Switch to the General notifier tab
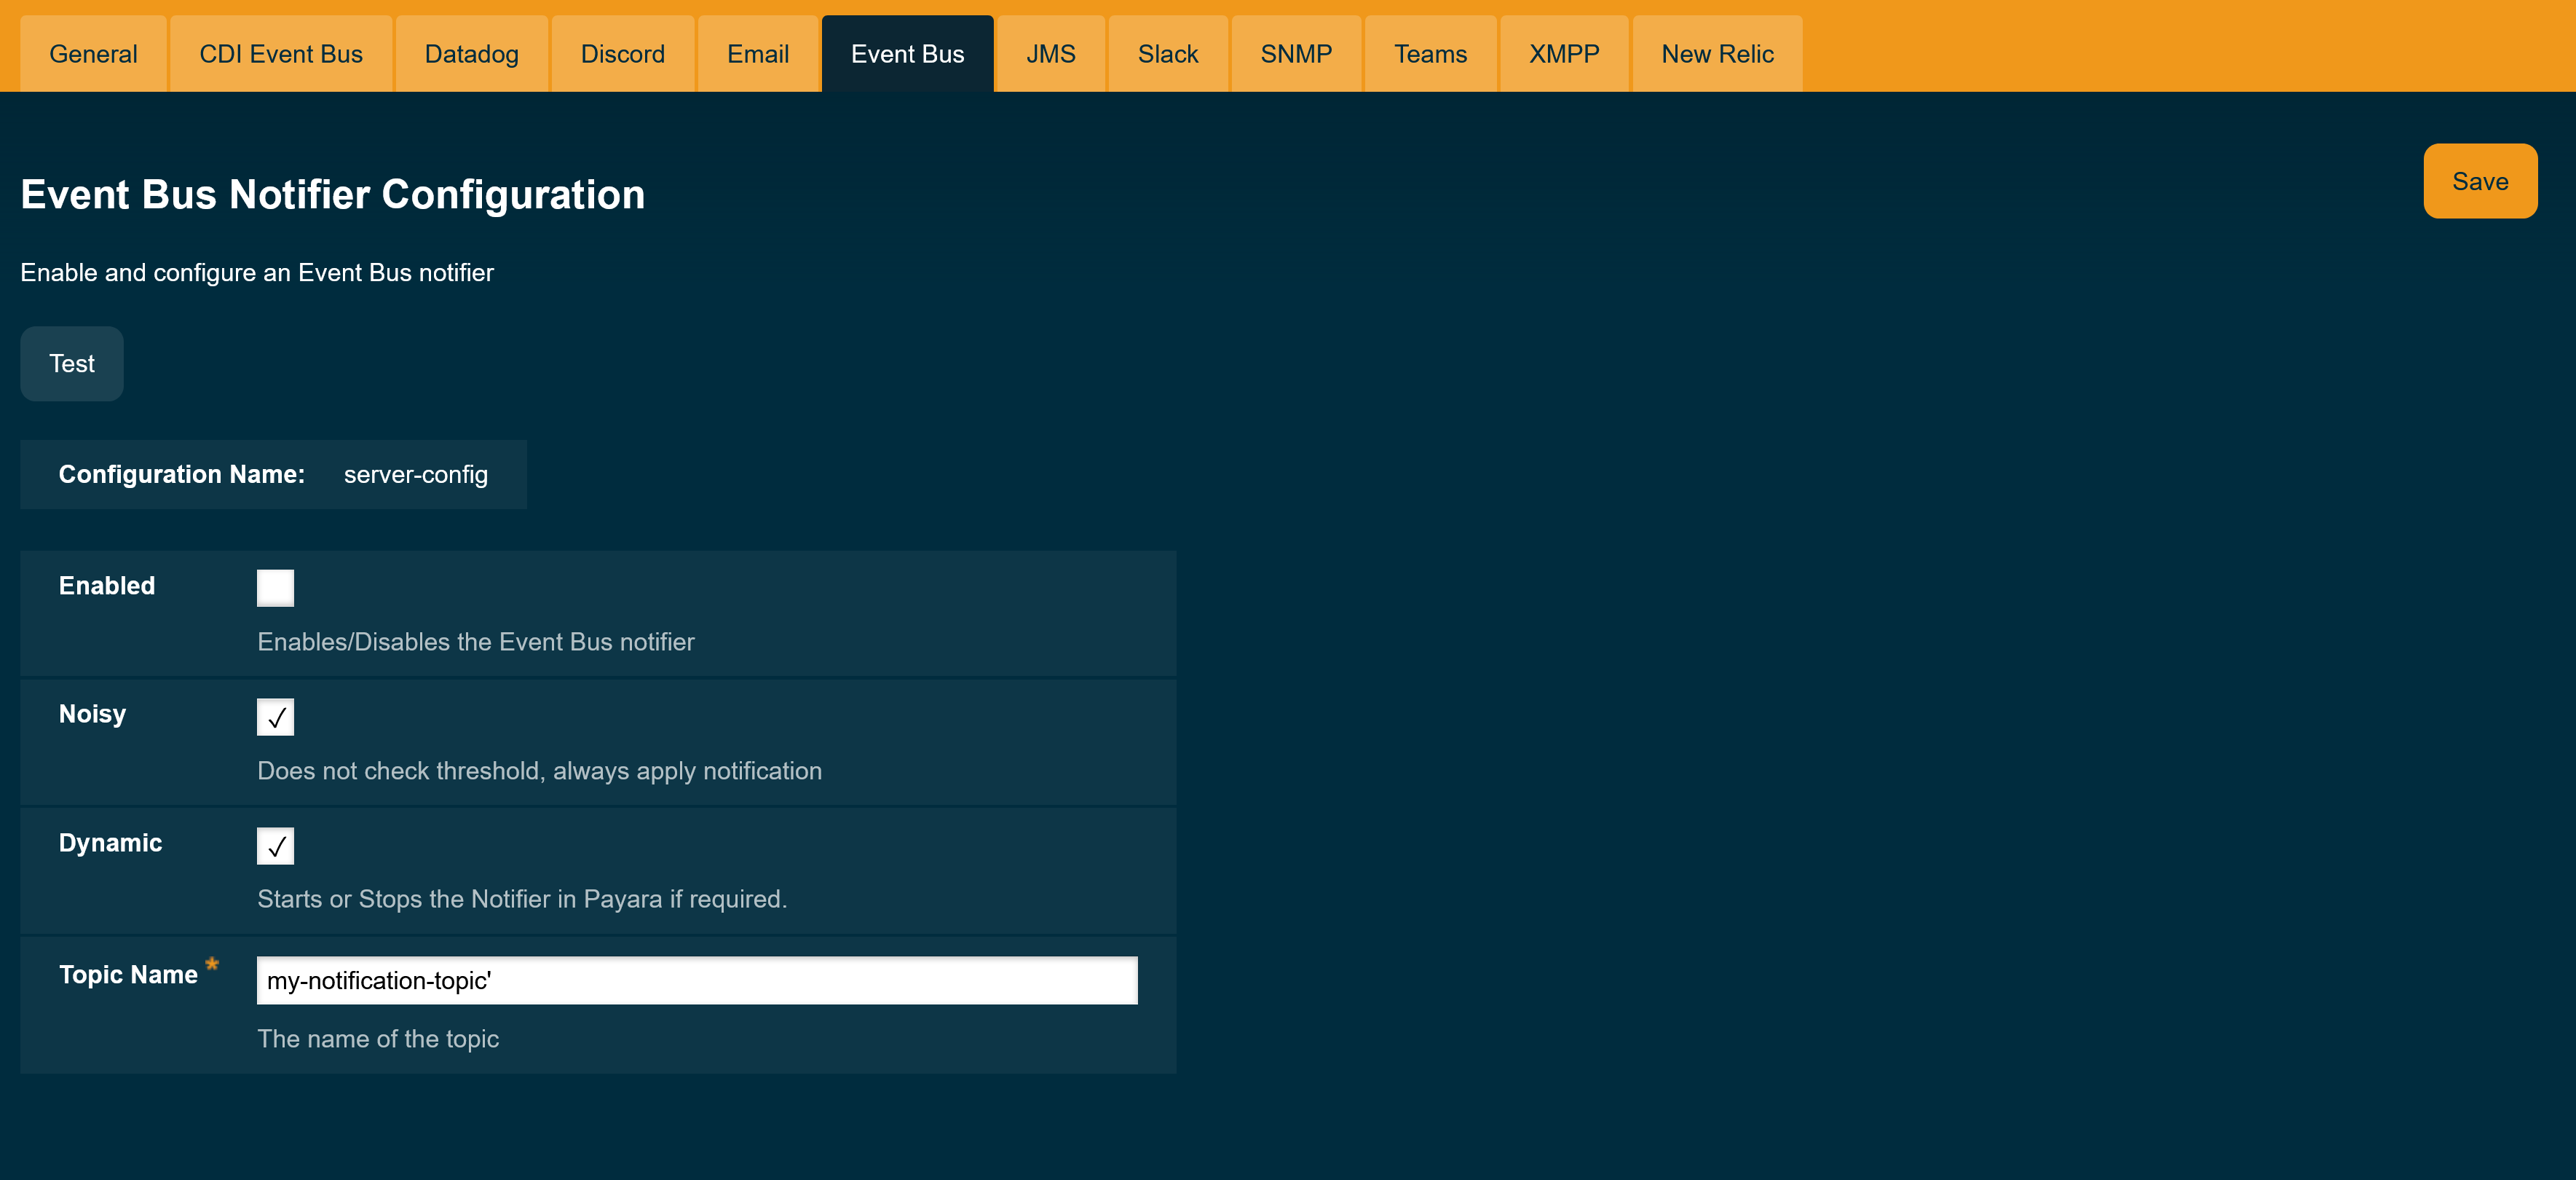2576x1180 pixels. click(x=92, y=53)
